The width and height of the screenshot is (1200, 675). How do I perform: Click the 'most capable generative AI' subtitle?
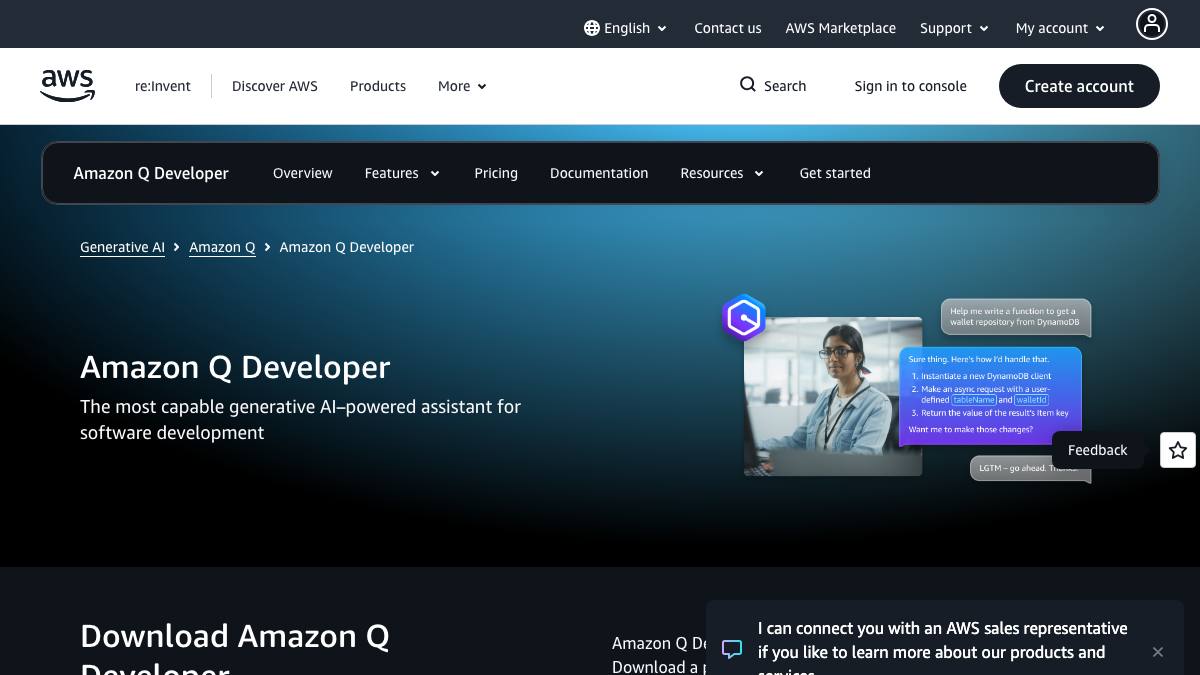(x=300, y=420)
